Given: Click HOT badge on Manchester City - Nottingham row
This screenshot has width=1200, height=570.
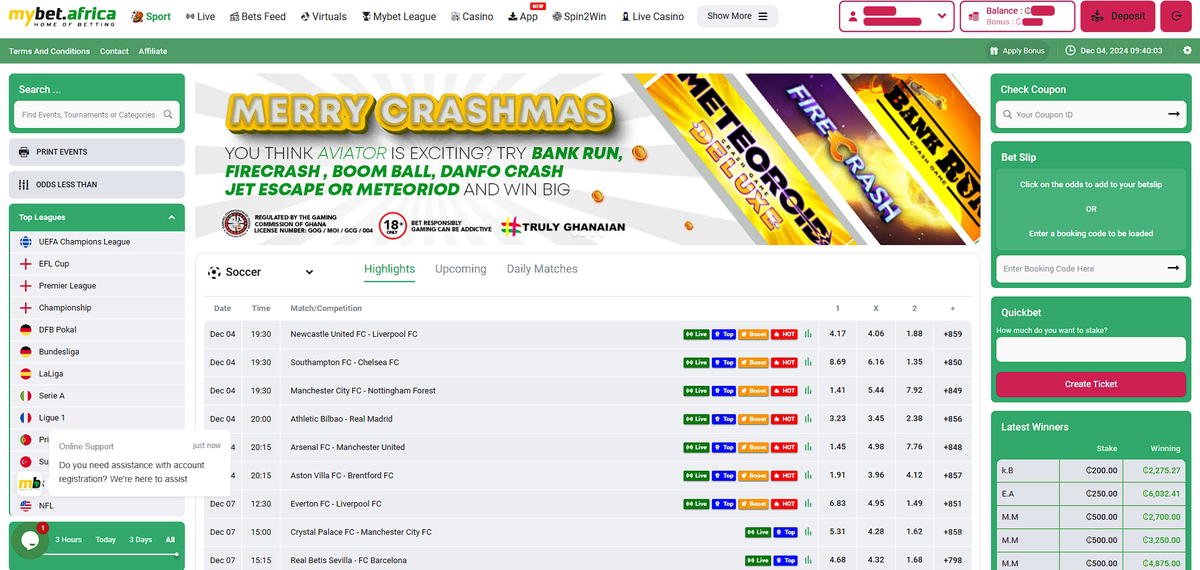Looking at the screenshot, I should point(784,391).
